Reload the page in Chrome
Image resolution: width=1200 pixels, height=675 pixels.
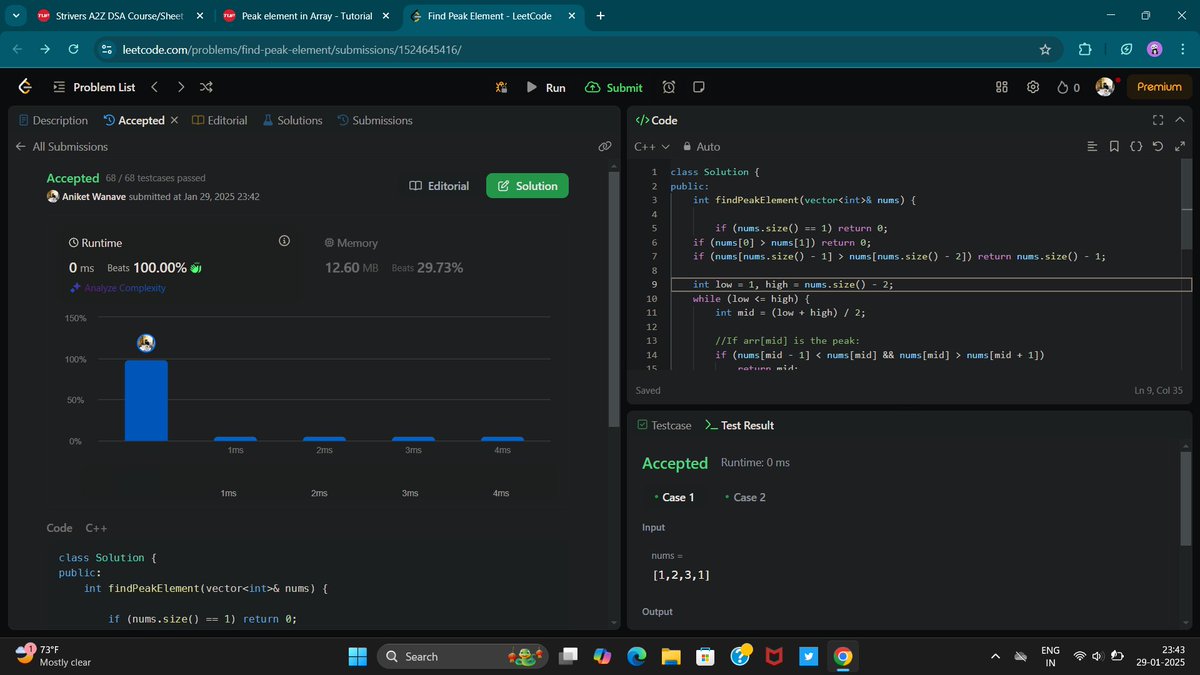point(73,49)
